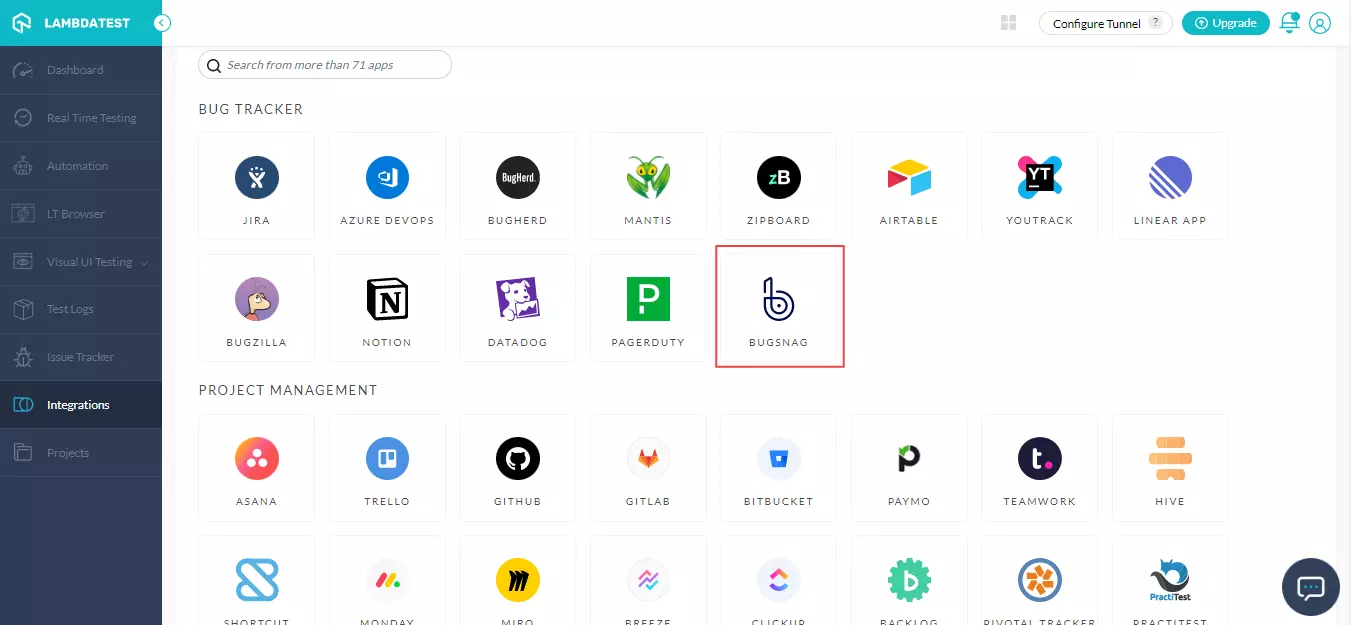Open Real Time Testing from sidebar
The width and height of the screenshot is (1351, 625).
point(91,118)
